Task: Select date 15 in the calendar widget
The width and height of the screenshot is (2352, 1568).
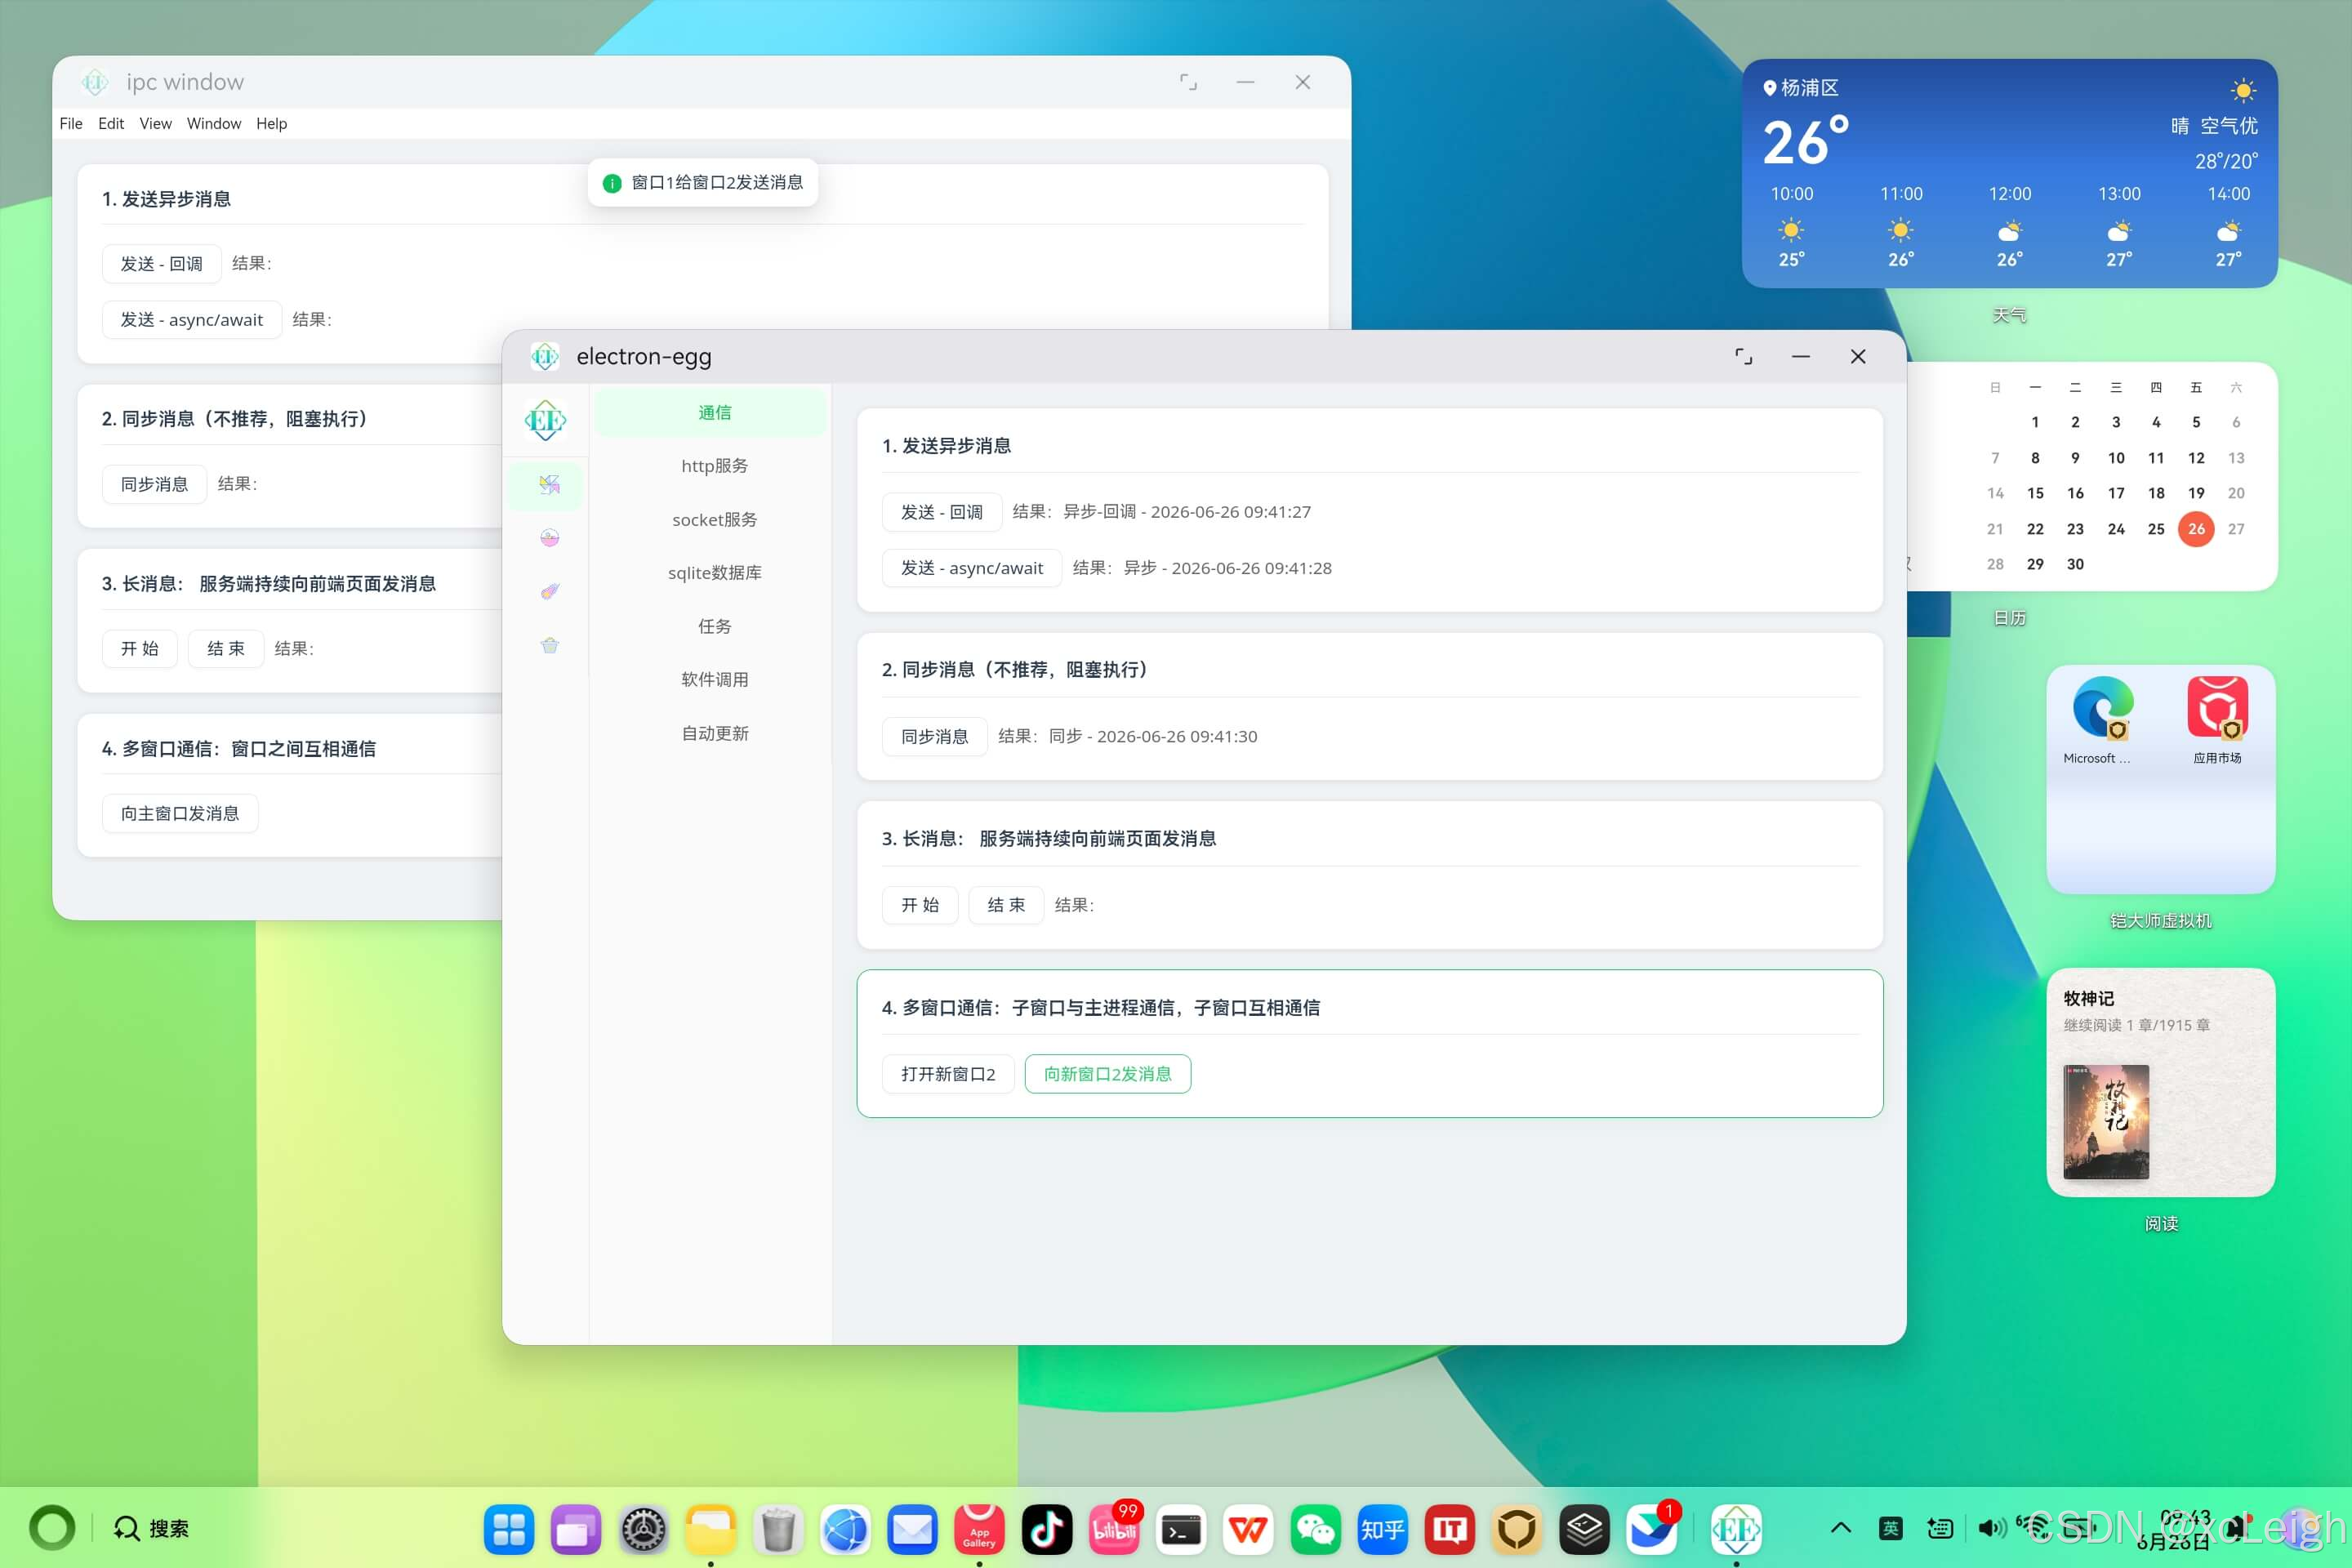Action: (2035, 493)
